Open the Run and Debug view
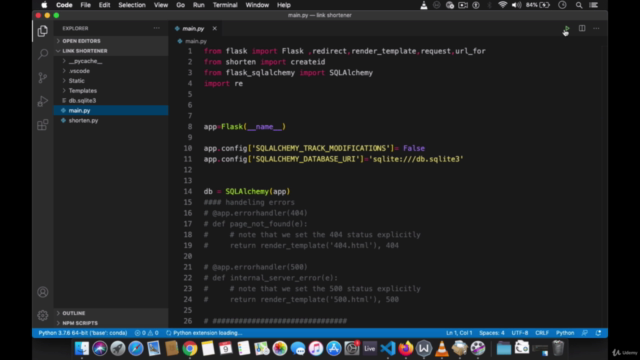This screenshot has height=360, width=640. tap(42, 101)
